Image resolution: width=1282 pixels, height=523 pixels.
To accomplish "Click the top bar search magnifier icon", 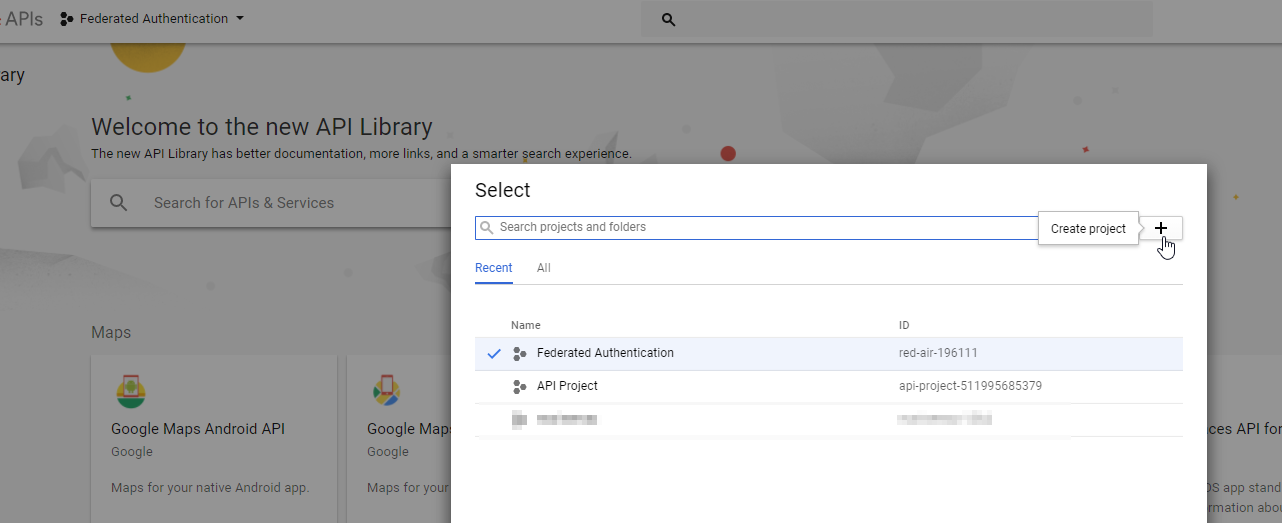I will 669,19.
